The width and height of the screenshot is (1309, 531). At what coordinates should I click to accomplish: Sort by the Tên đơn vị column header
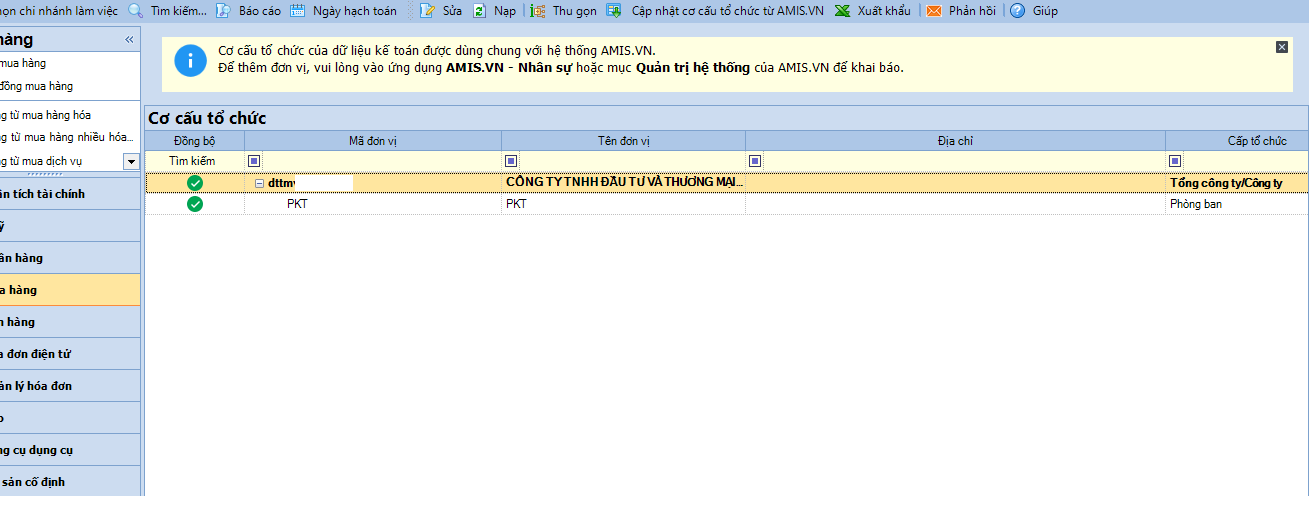coord(623,141)
